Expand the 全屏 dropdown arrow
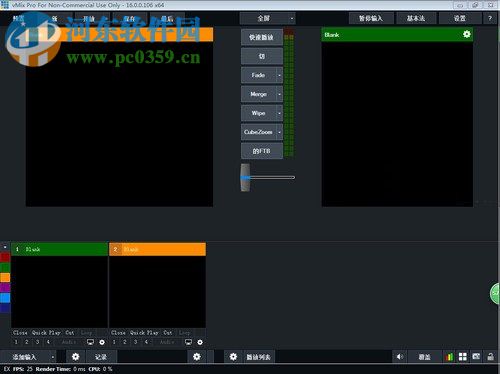The image size is (500, 374). (292, 18)
